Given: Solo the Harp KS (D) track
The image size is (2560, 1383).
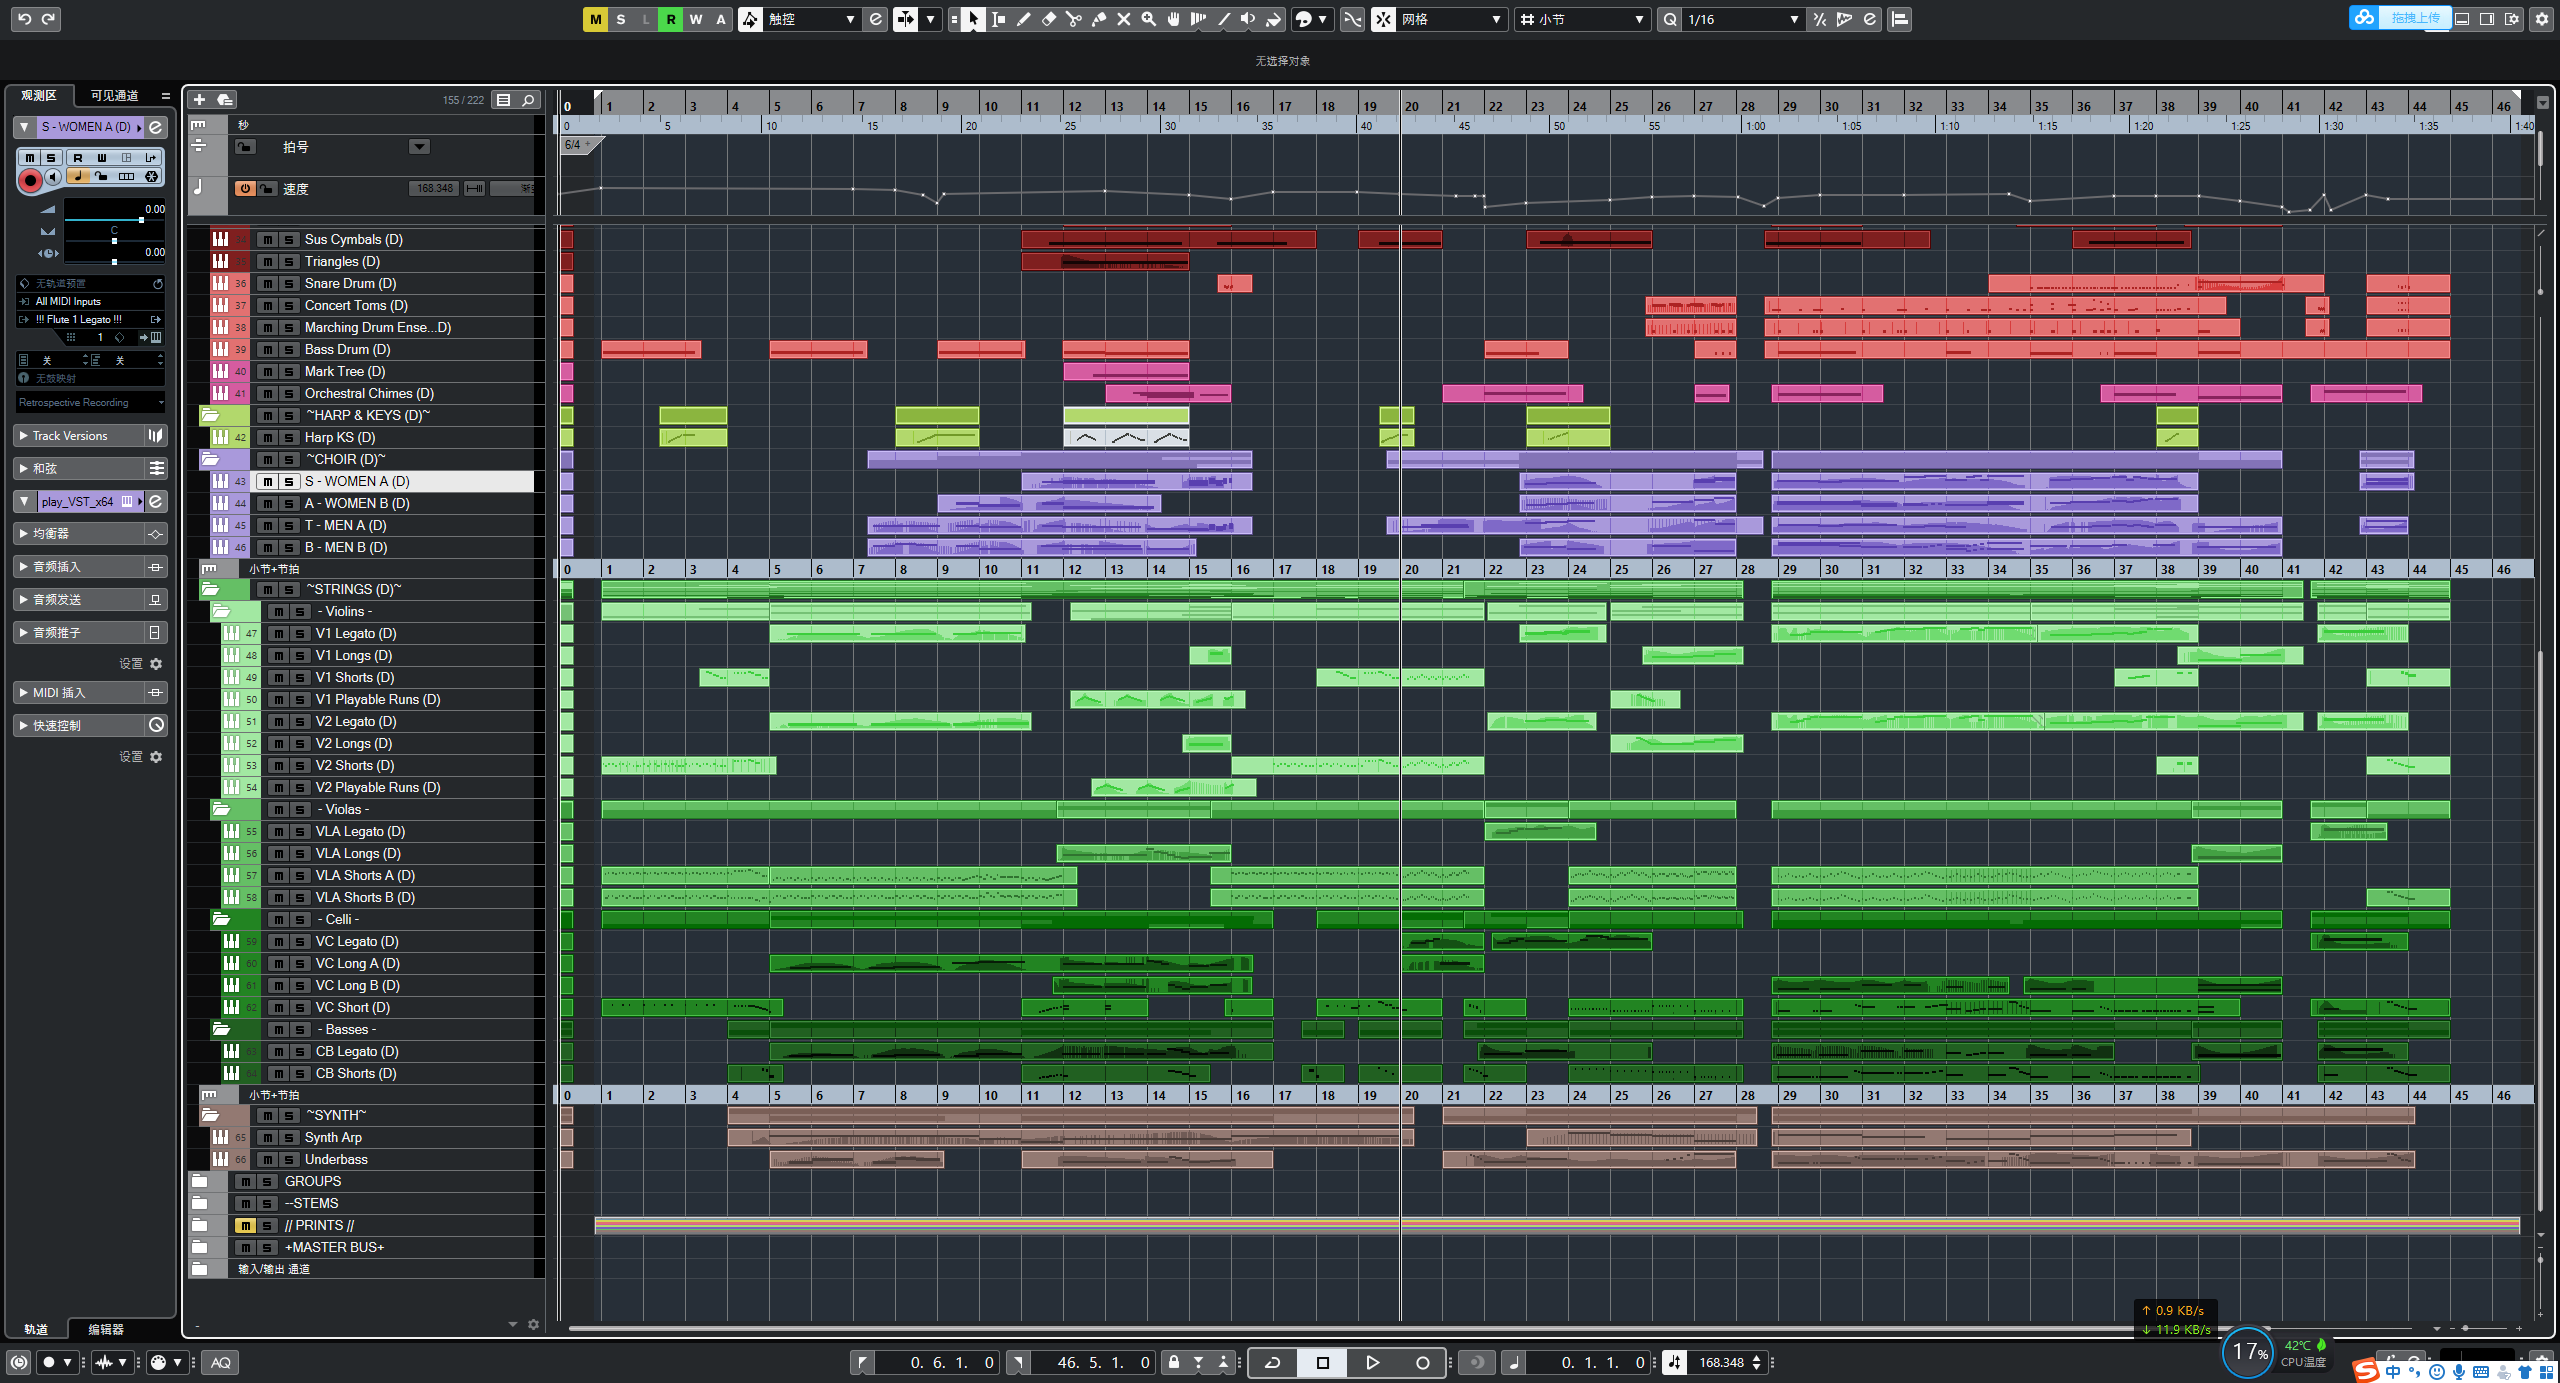Looking at the screenshot, I should [289, 438].
